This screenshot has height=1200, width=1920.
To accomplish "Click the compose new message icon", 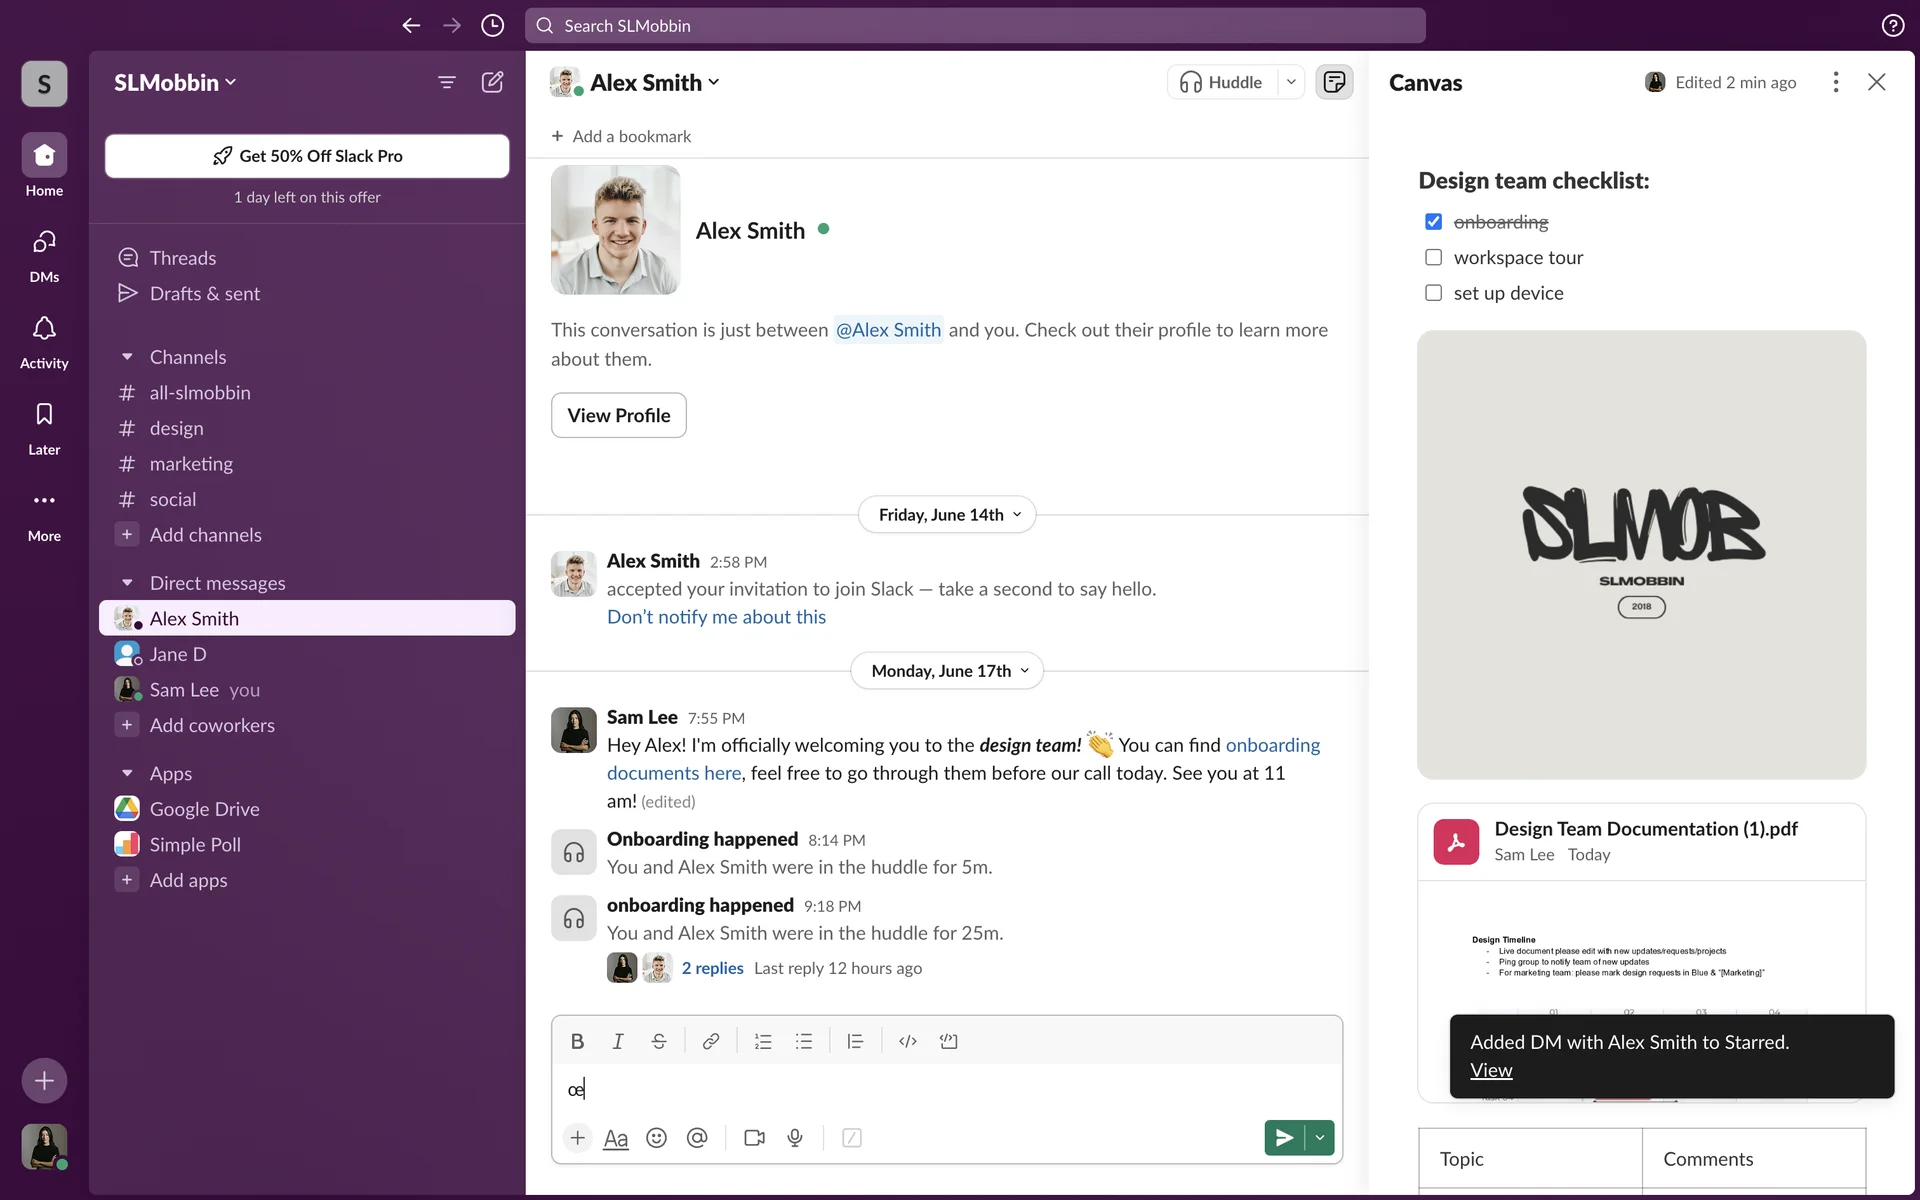I will tap(492, 82).
